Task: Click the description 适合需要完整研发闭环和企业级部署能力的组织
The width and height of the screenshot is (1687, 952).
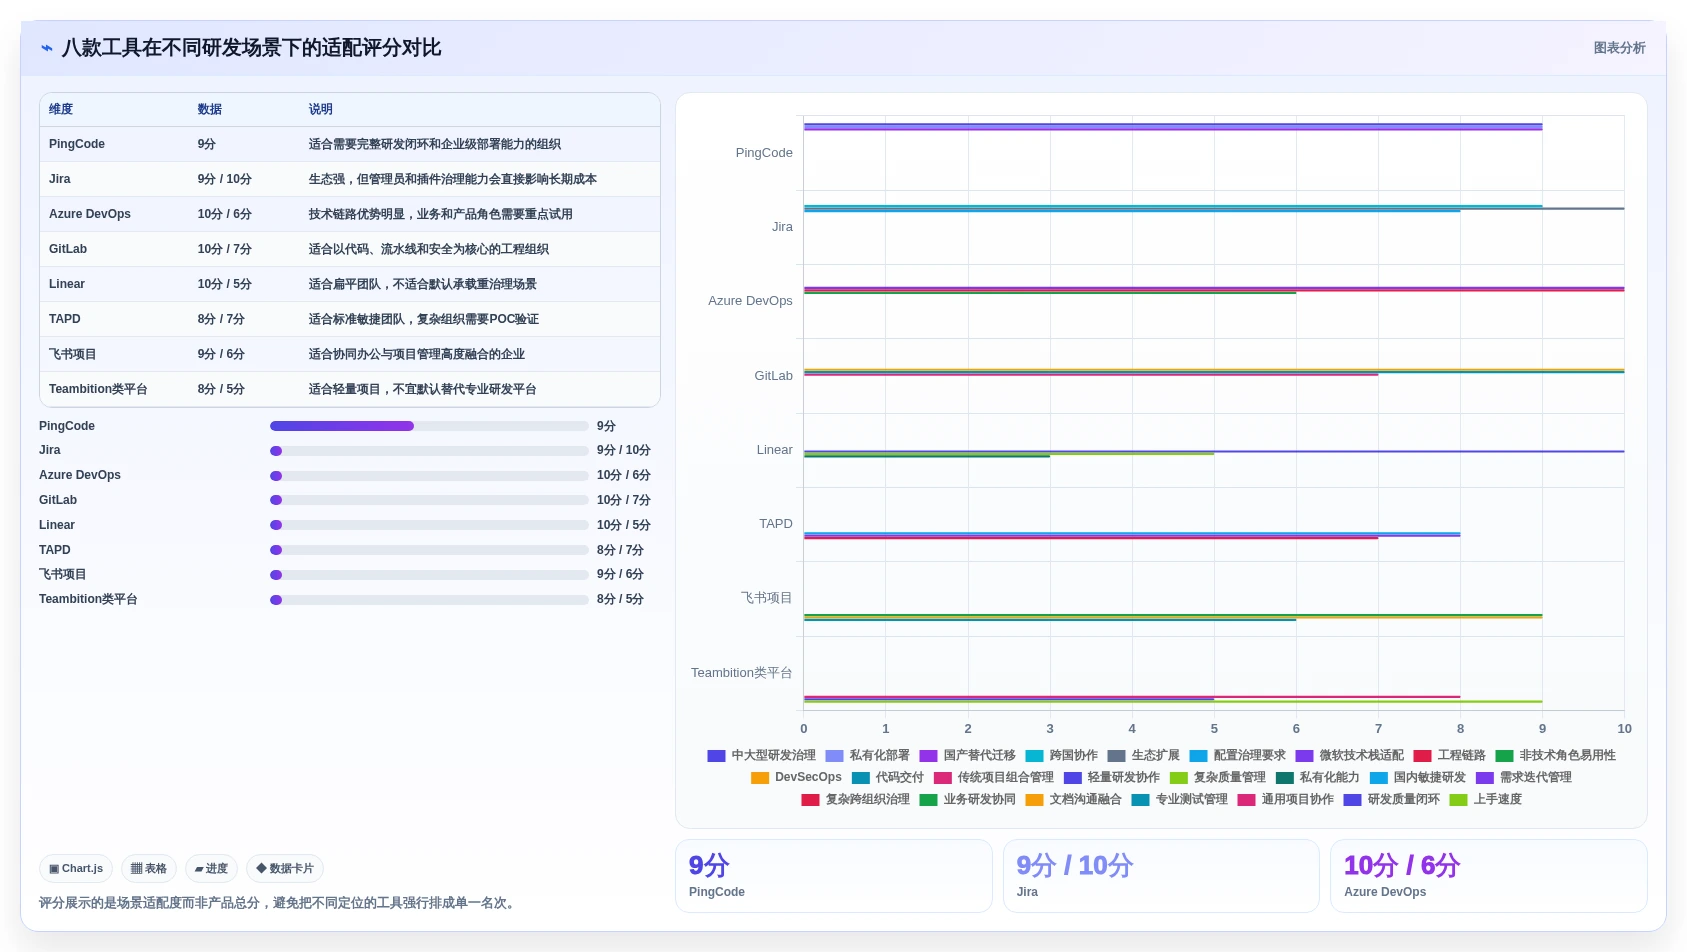Action: pos(435,144)
